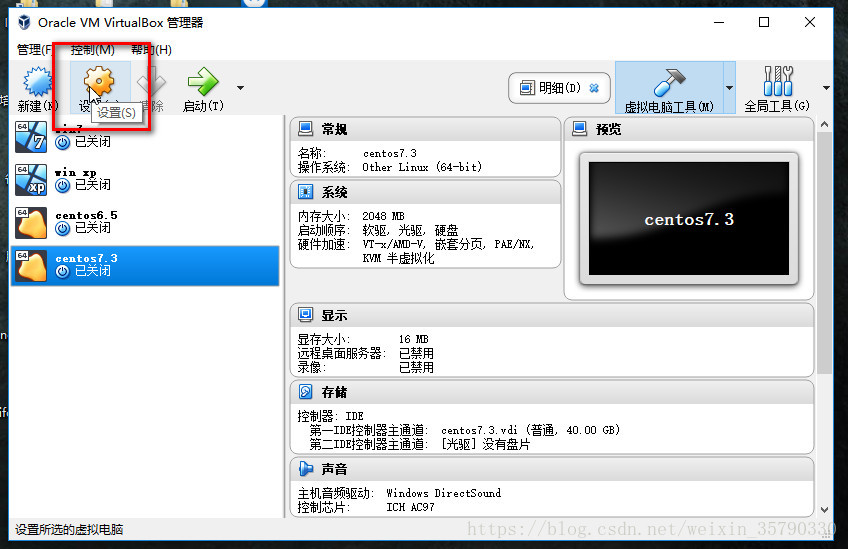Close the Details (明细) button via its small x icon
Screen dimensions: 848x549
pos(594,88)
